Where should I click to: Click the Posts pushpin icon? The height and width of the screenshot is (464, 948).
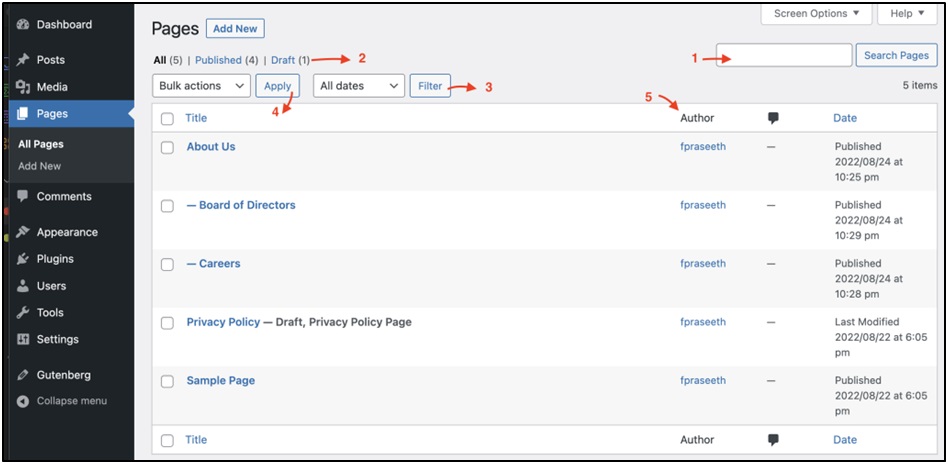pos(23,60)
